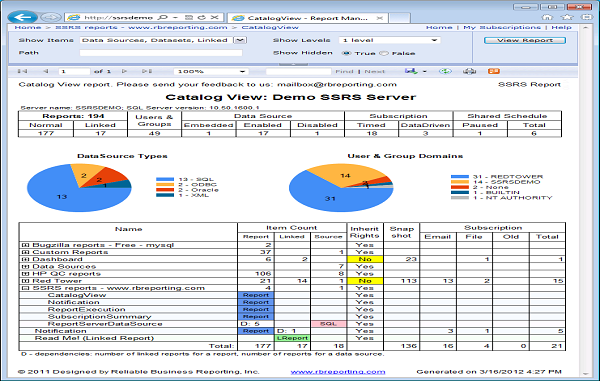Select False for Show Hidden
Screen dimensions: 600x381
[x=384, y=53]
